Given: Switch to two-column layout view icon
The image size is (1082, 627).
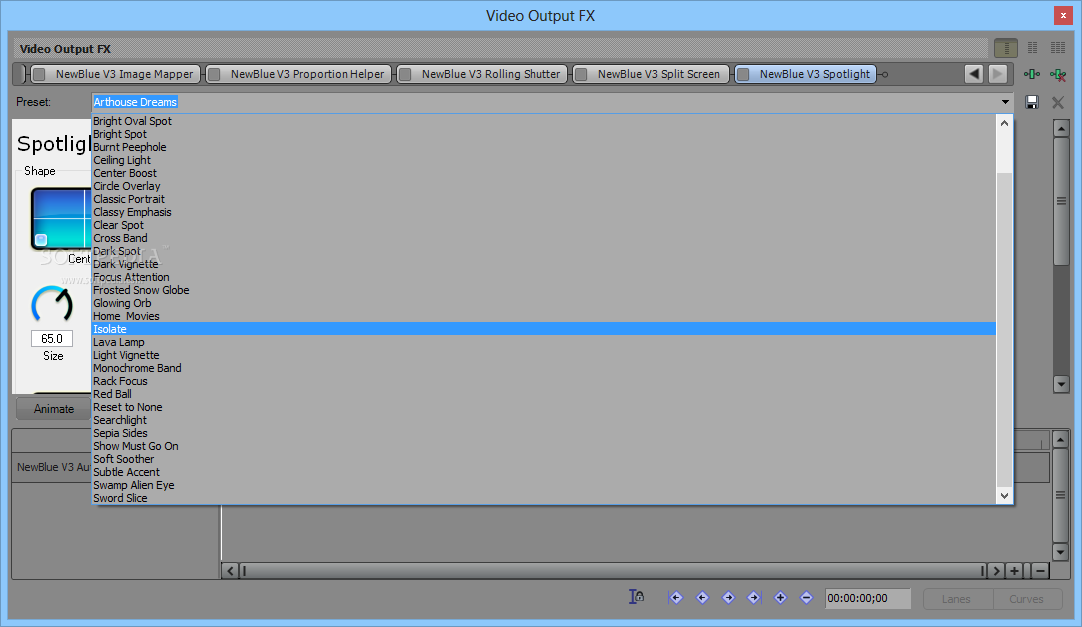Looking at the screenshot, I should [x=1032, y=48].
